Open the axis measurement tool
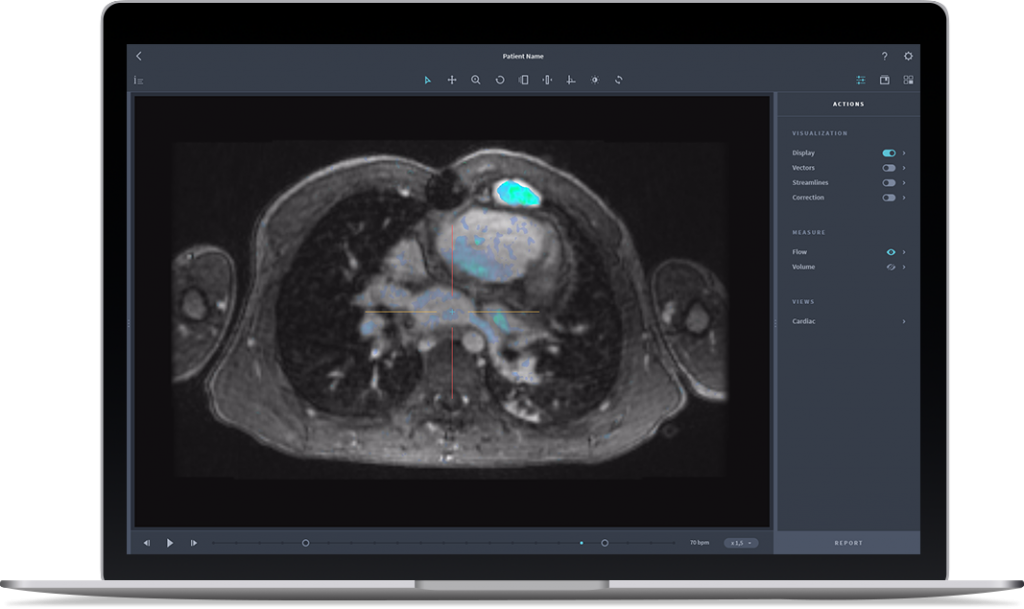The width and height of the screenshot is (1024, 609). point(572,79)
